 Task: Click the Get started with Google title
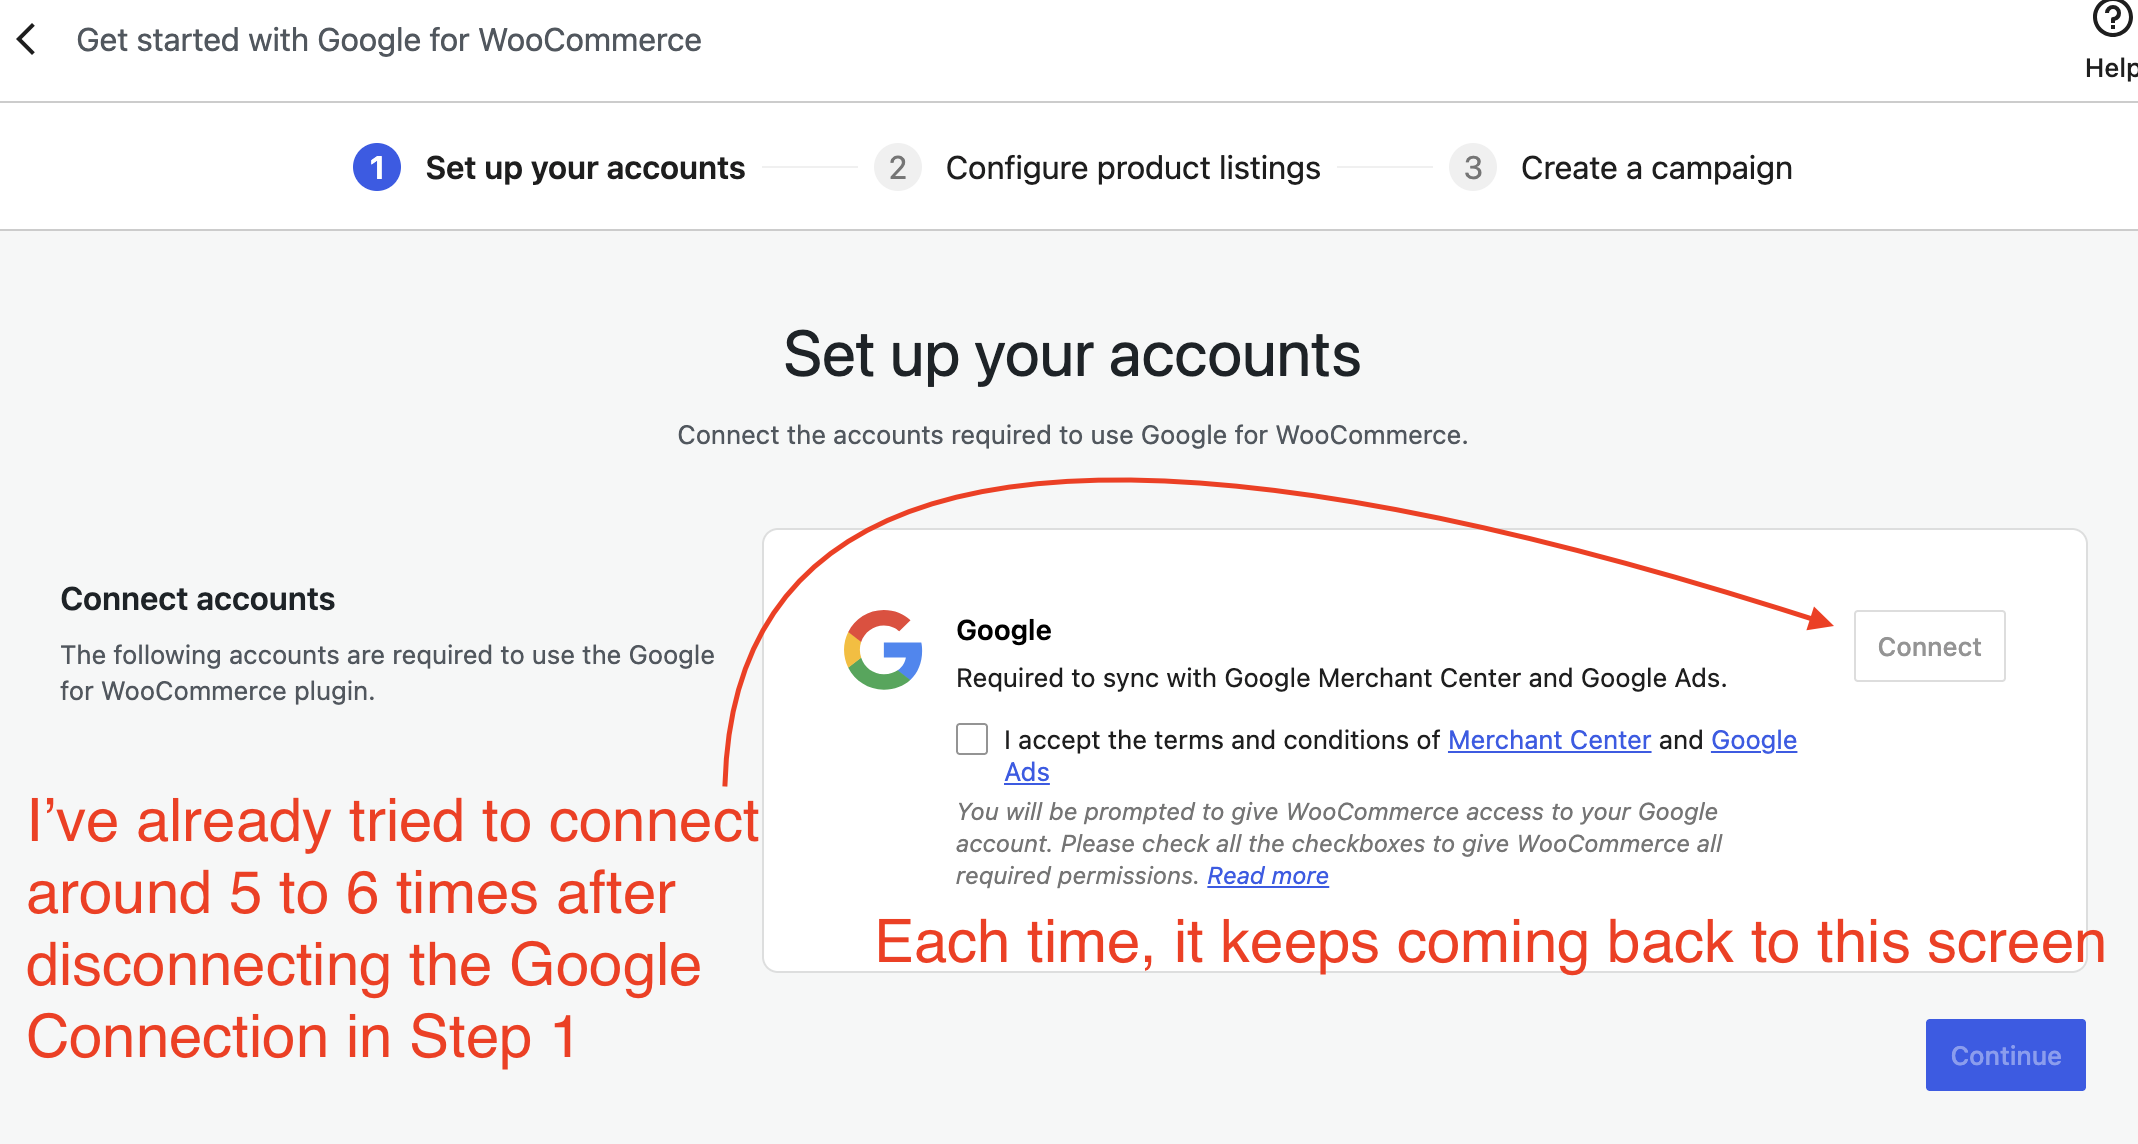[389, 40]
